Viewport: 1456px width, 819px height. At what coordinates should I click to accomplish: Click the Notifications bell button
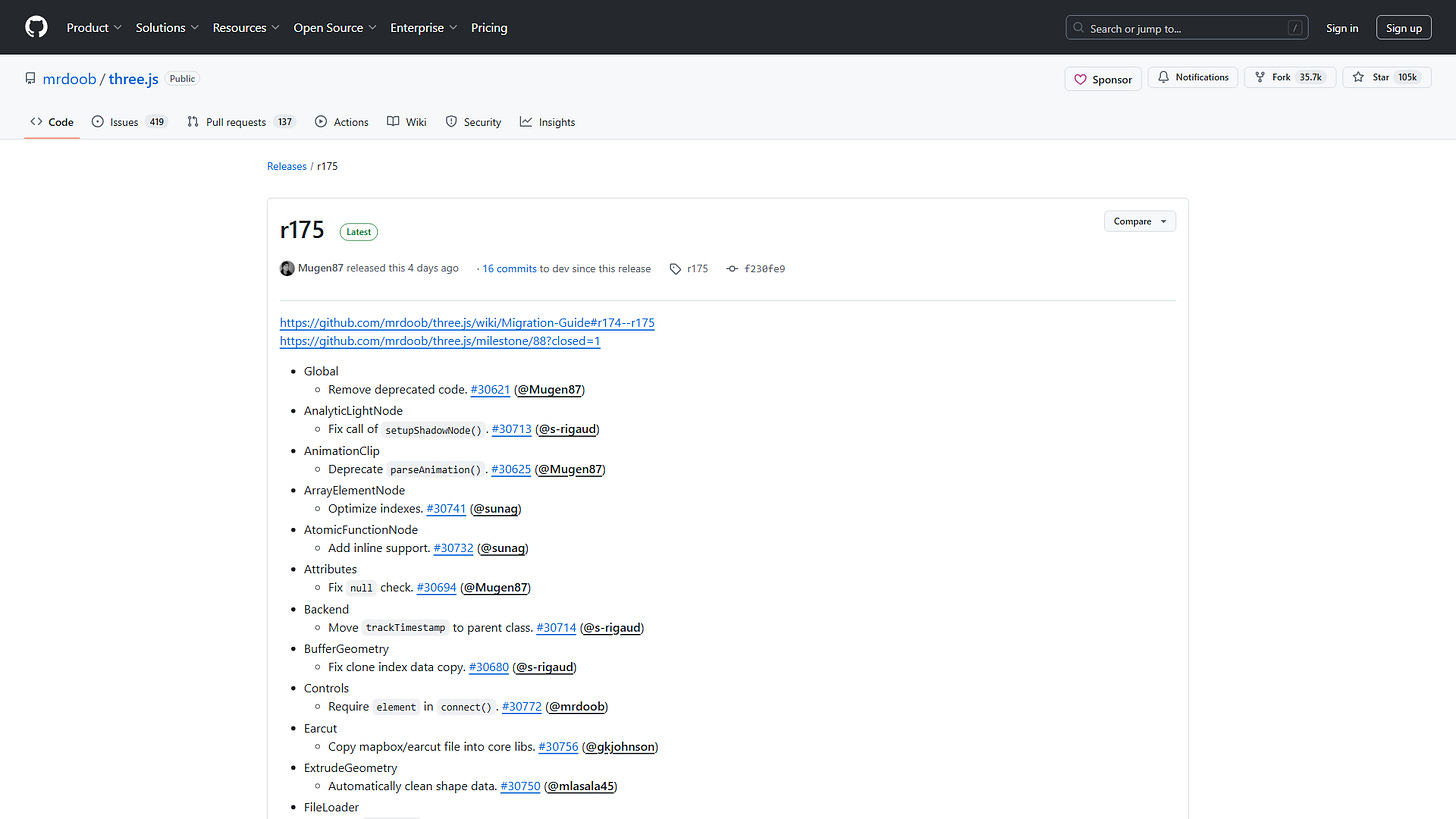[x=1193, y=77]
